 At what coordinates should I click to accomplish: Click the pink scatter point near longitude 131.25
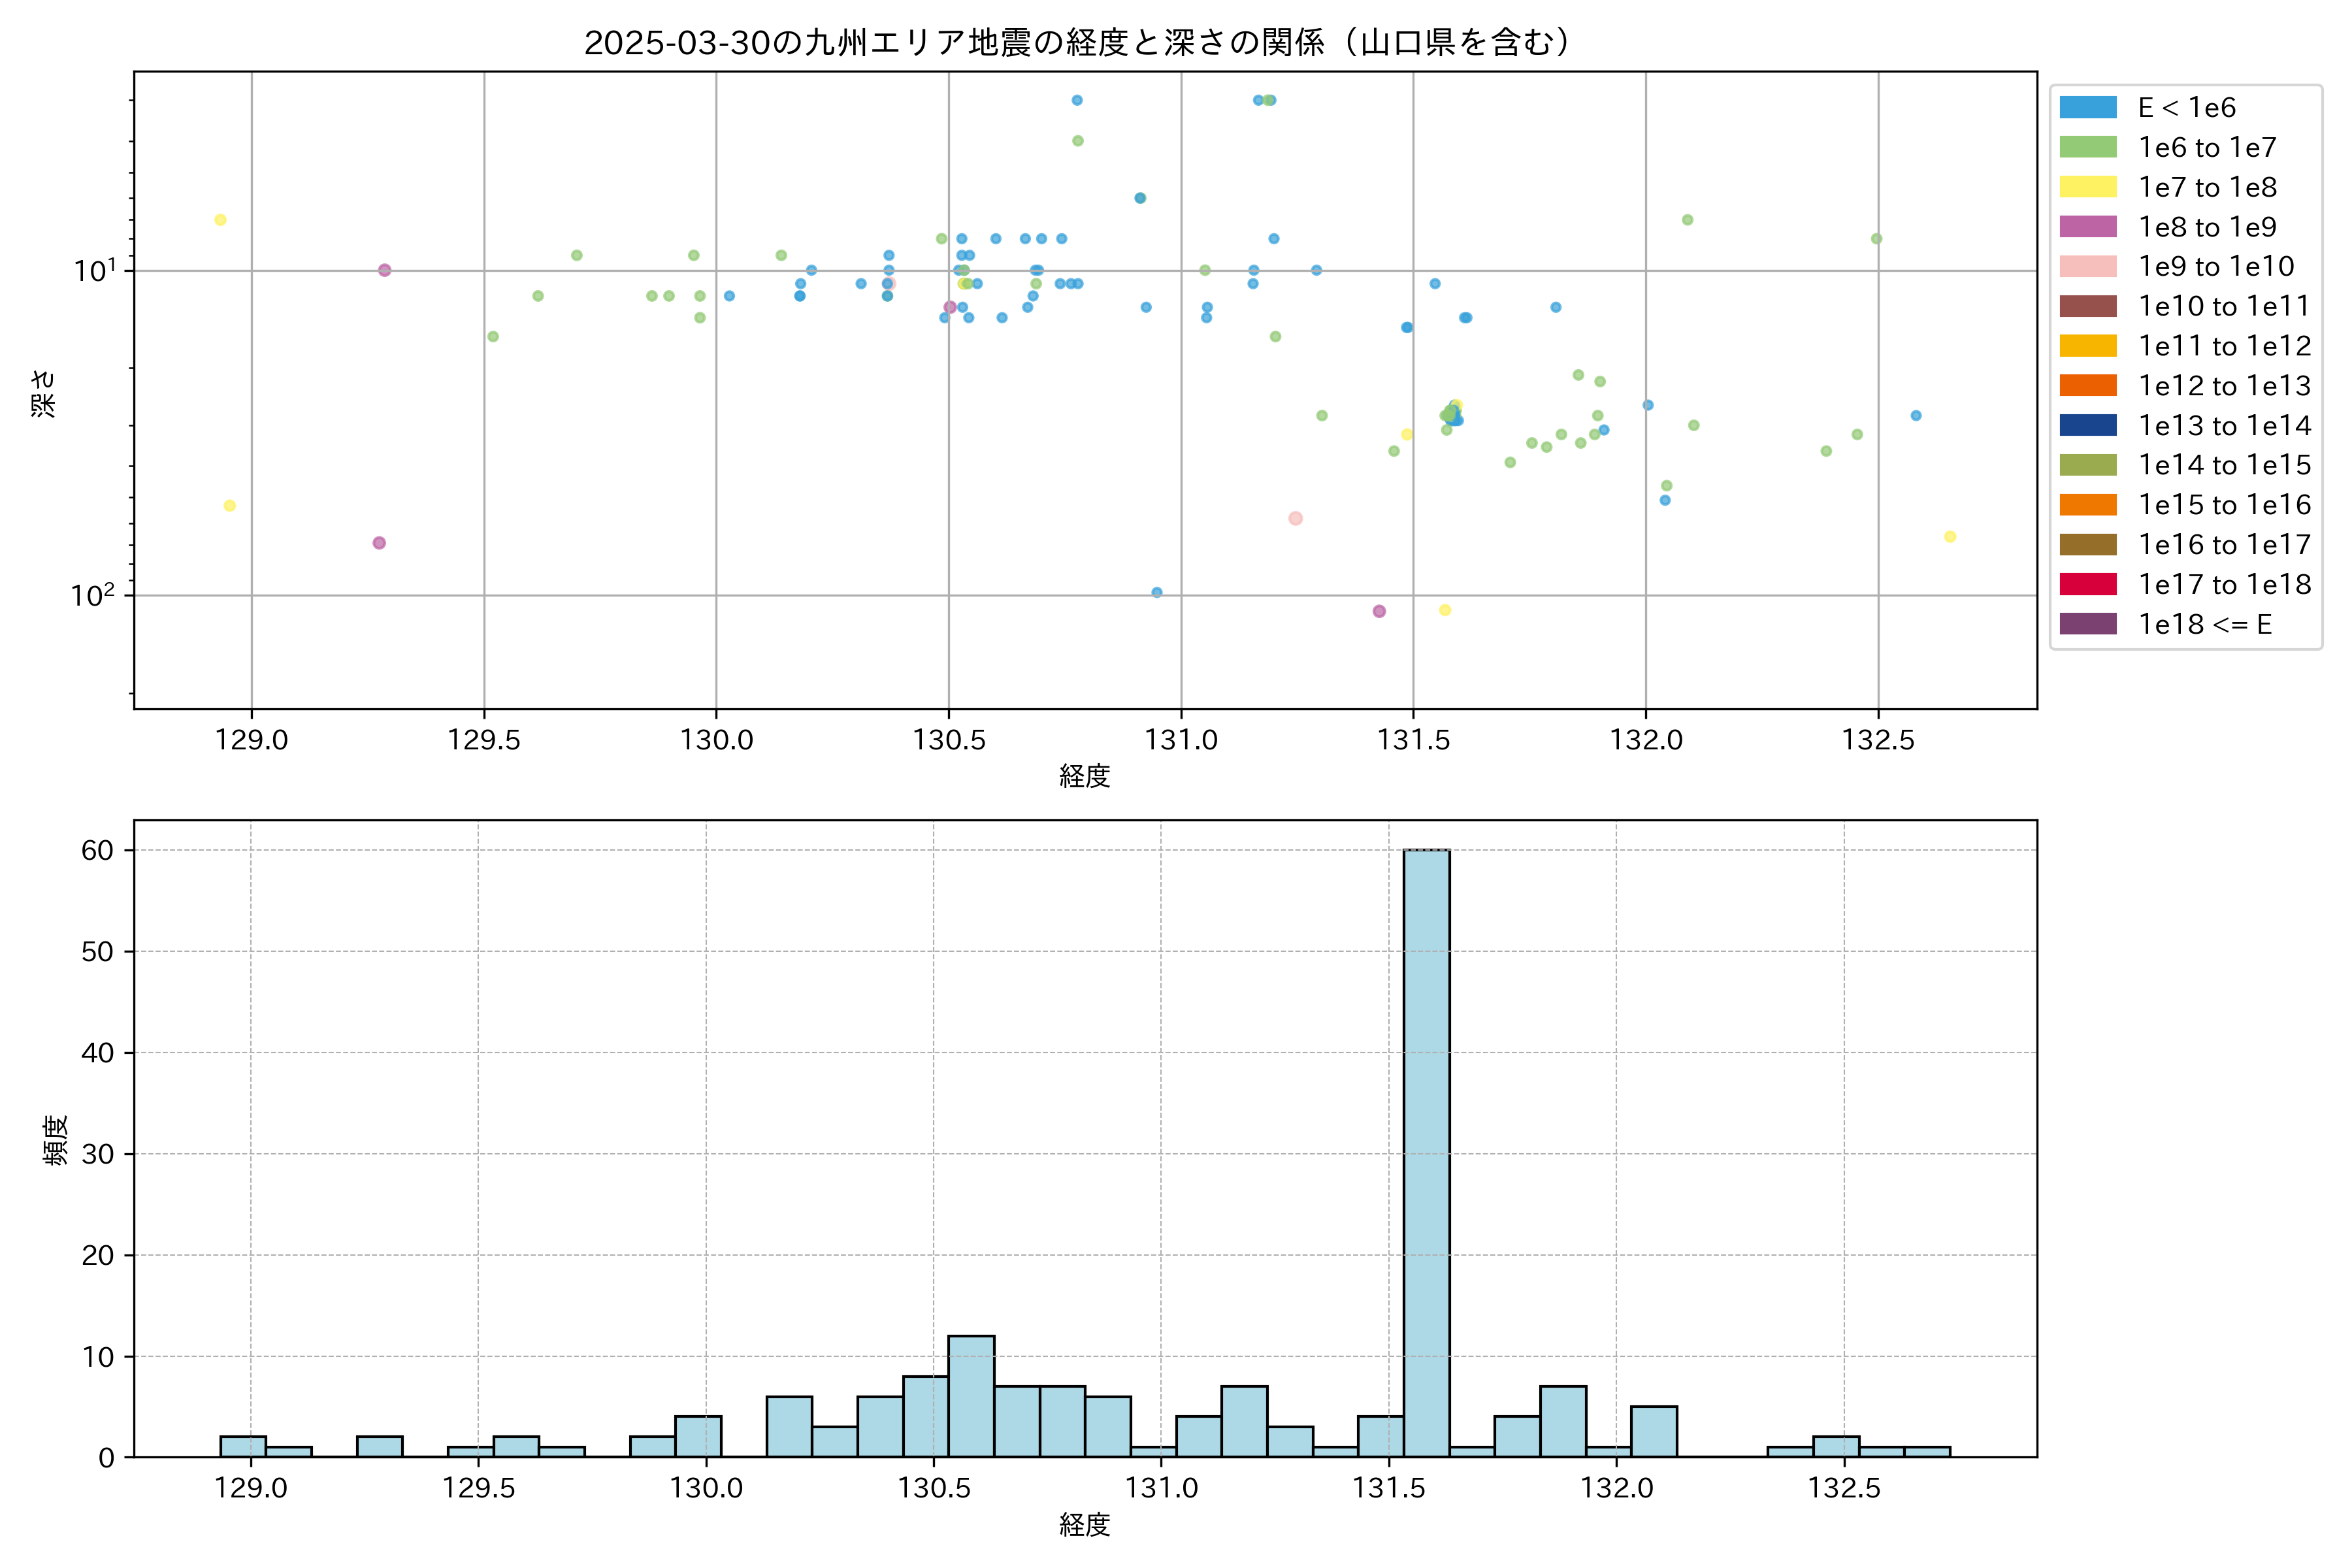coord(1295,518)
